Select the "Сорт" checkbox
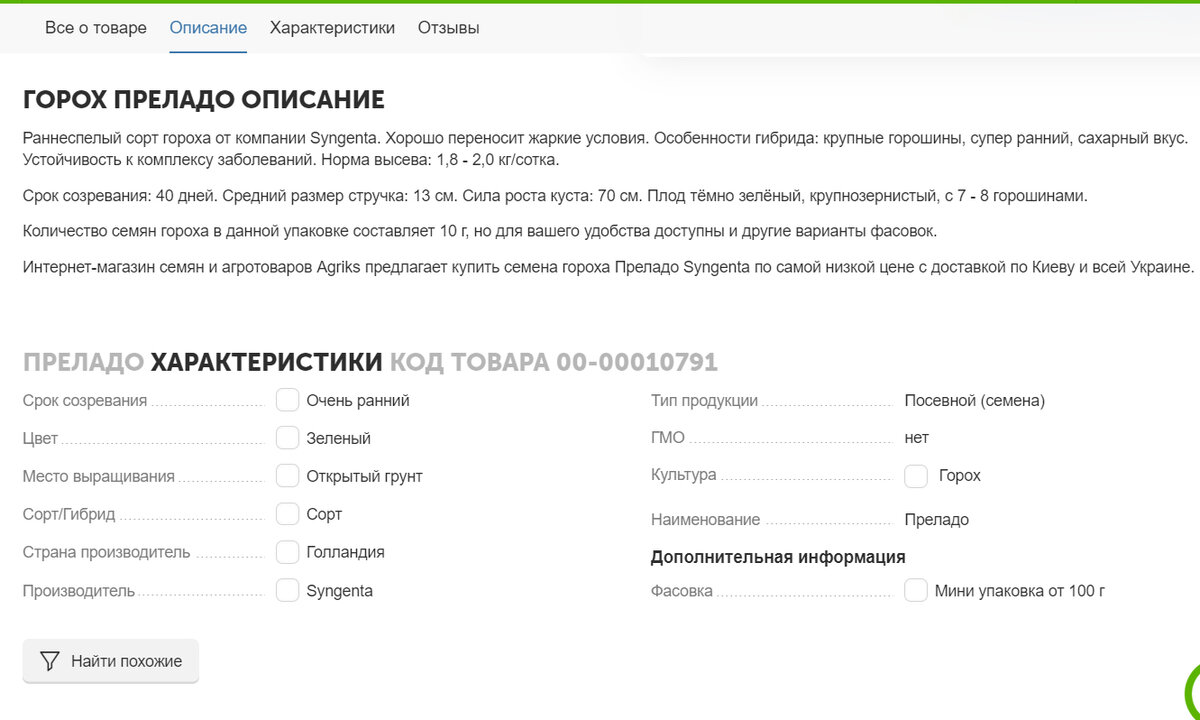The width and height of the screenshot is (1200, 720). point(288,514)
